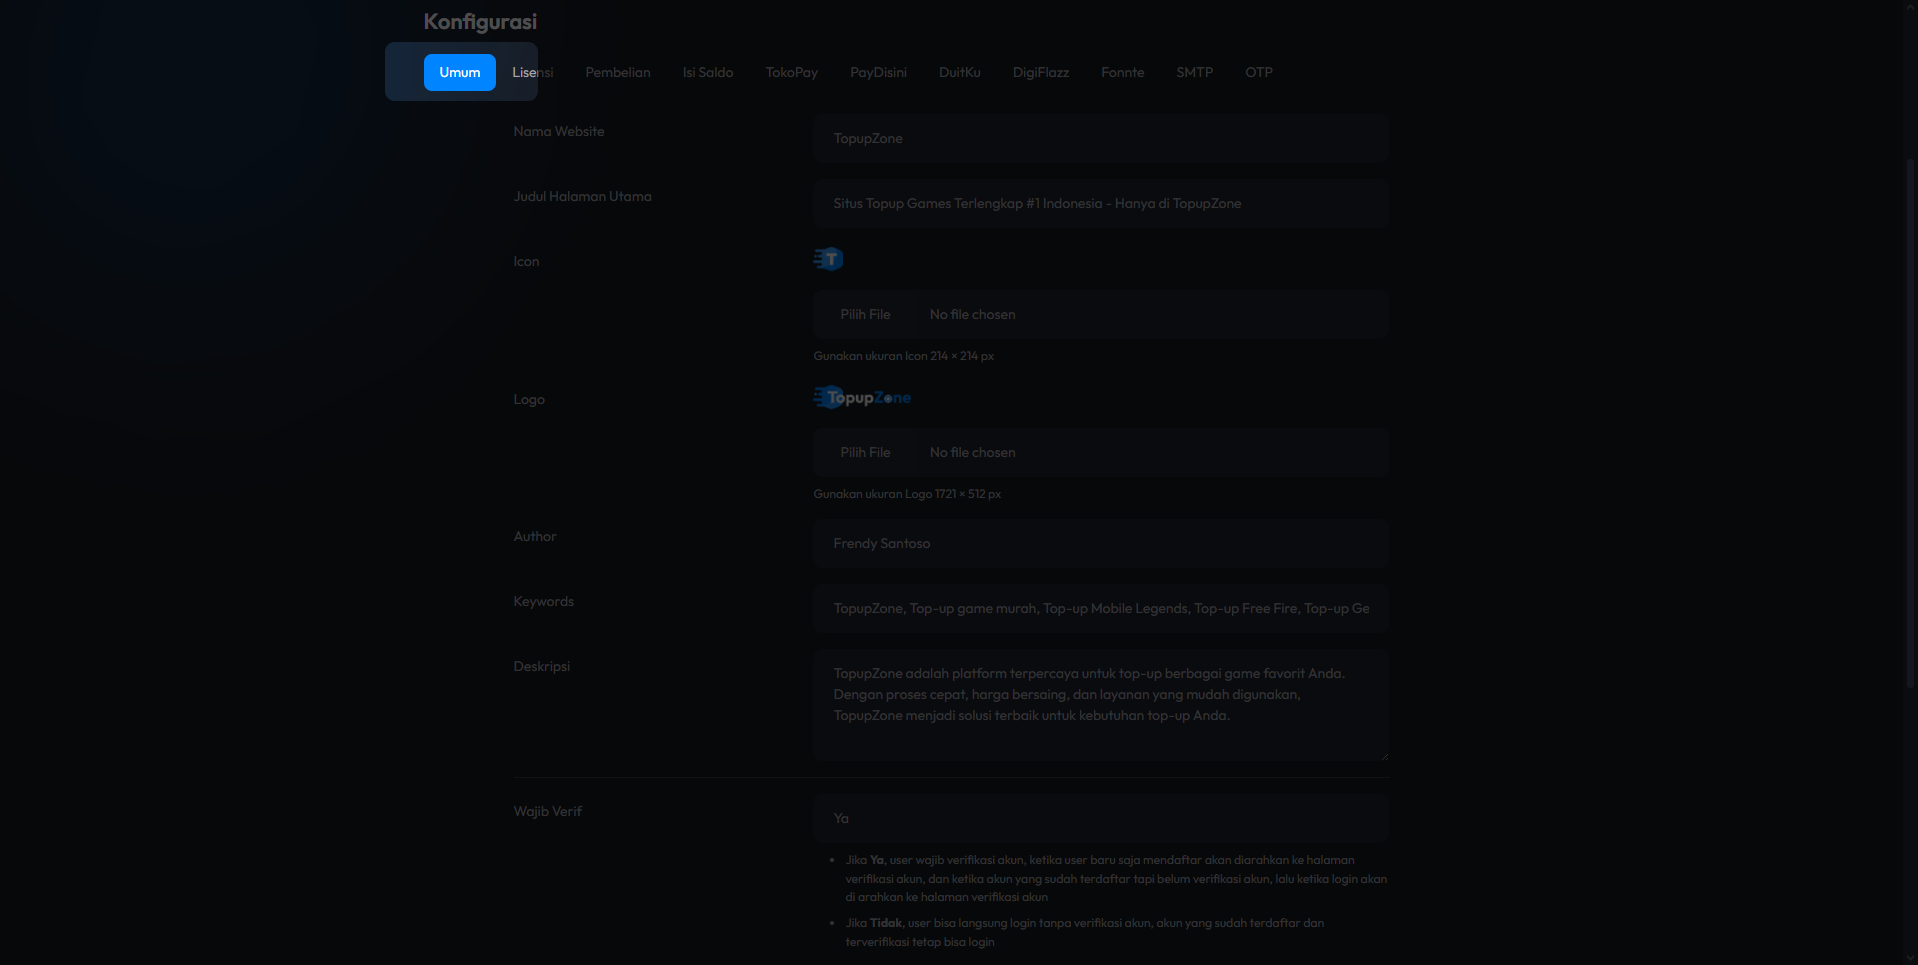The width and height of the screenshot is (1918, 965).
Task: Click the Konfigurasi page heading
Action: tap(480, 21)
